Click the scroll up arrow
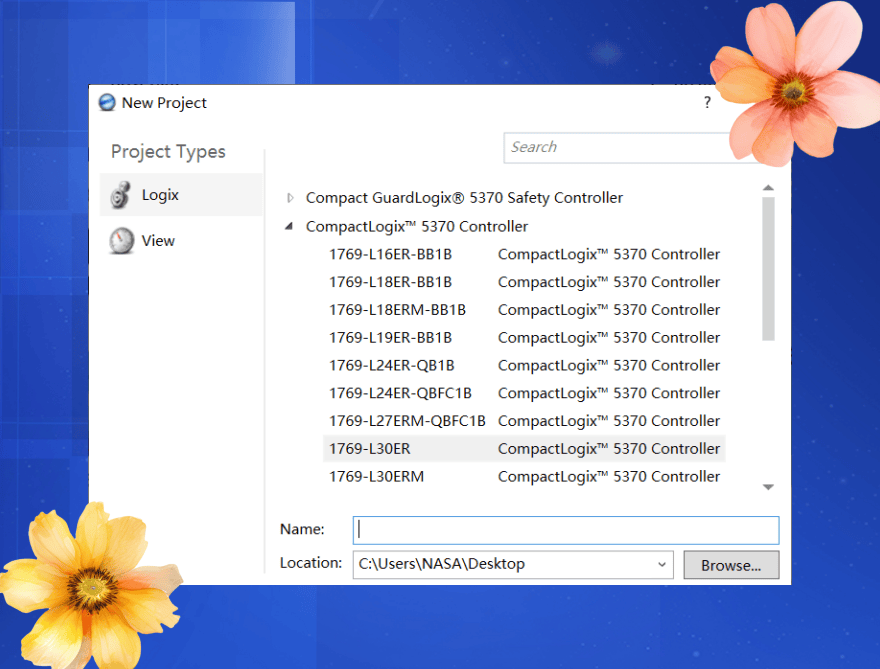This screenshot has height=669, width=880. pos(768,188)
